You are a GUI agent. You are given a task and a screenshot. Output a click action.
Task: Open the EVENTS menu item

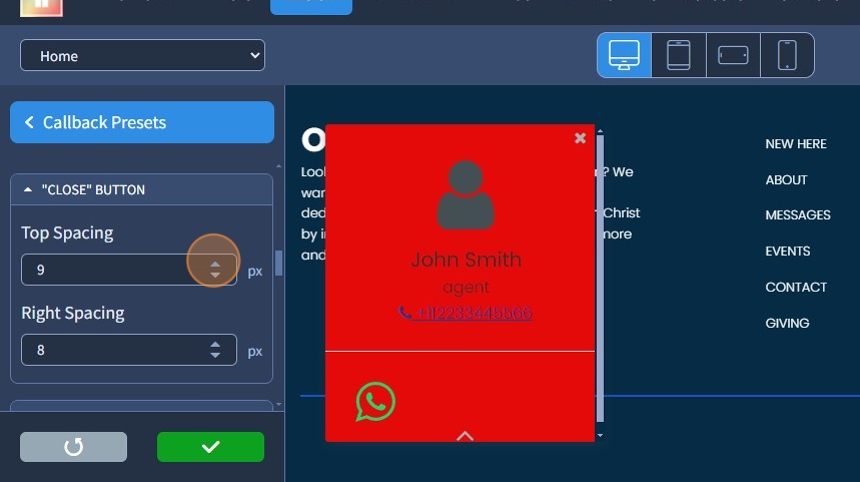click(788, 251)
